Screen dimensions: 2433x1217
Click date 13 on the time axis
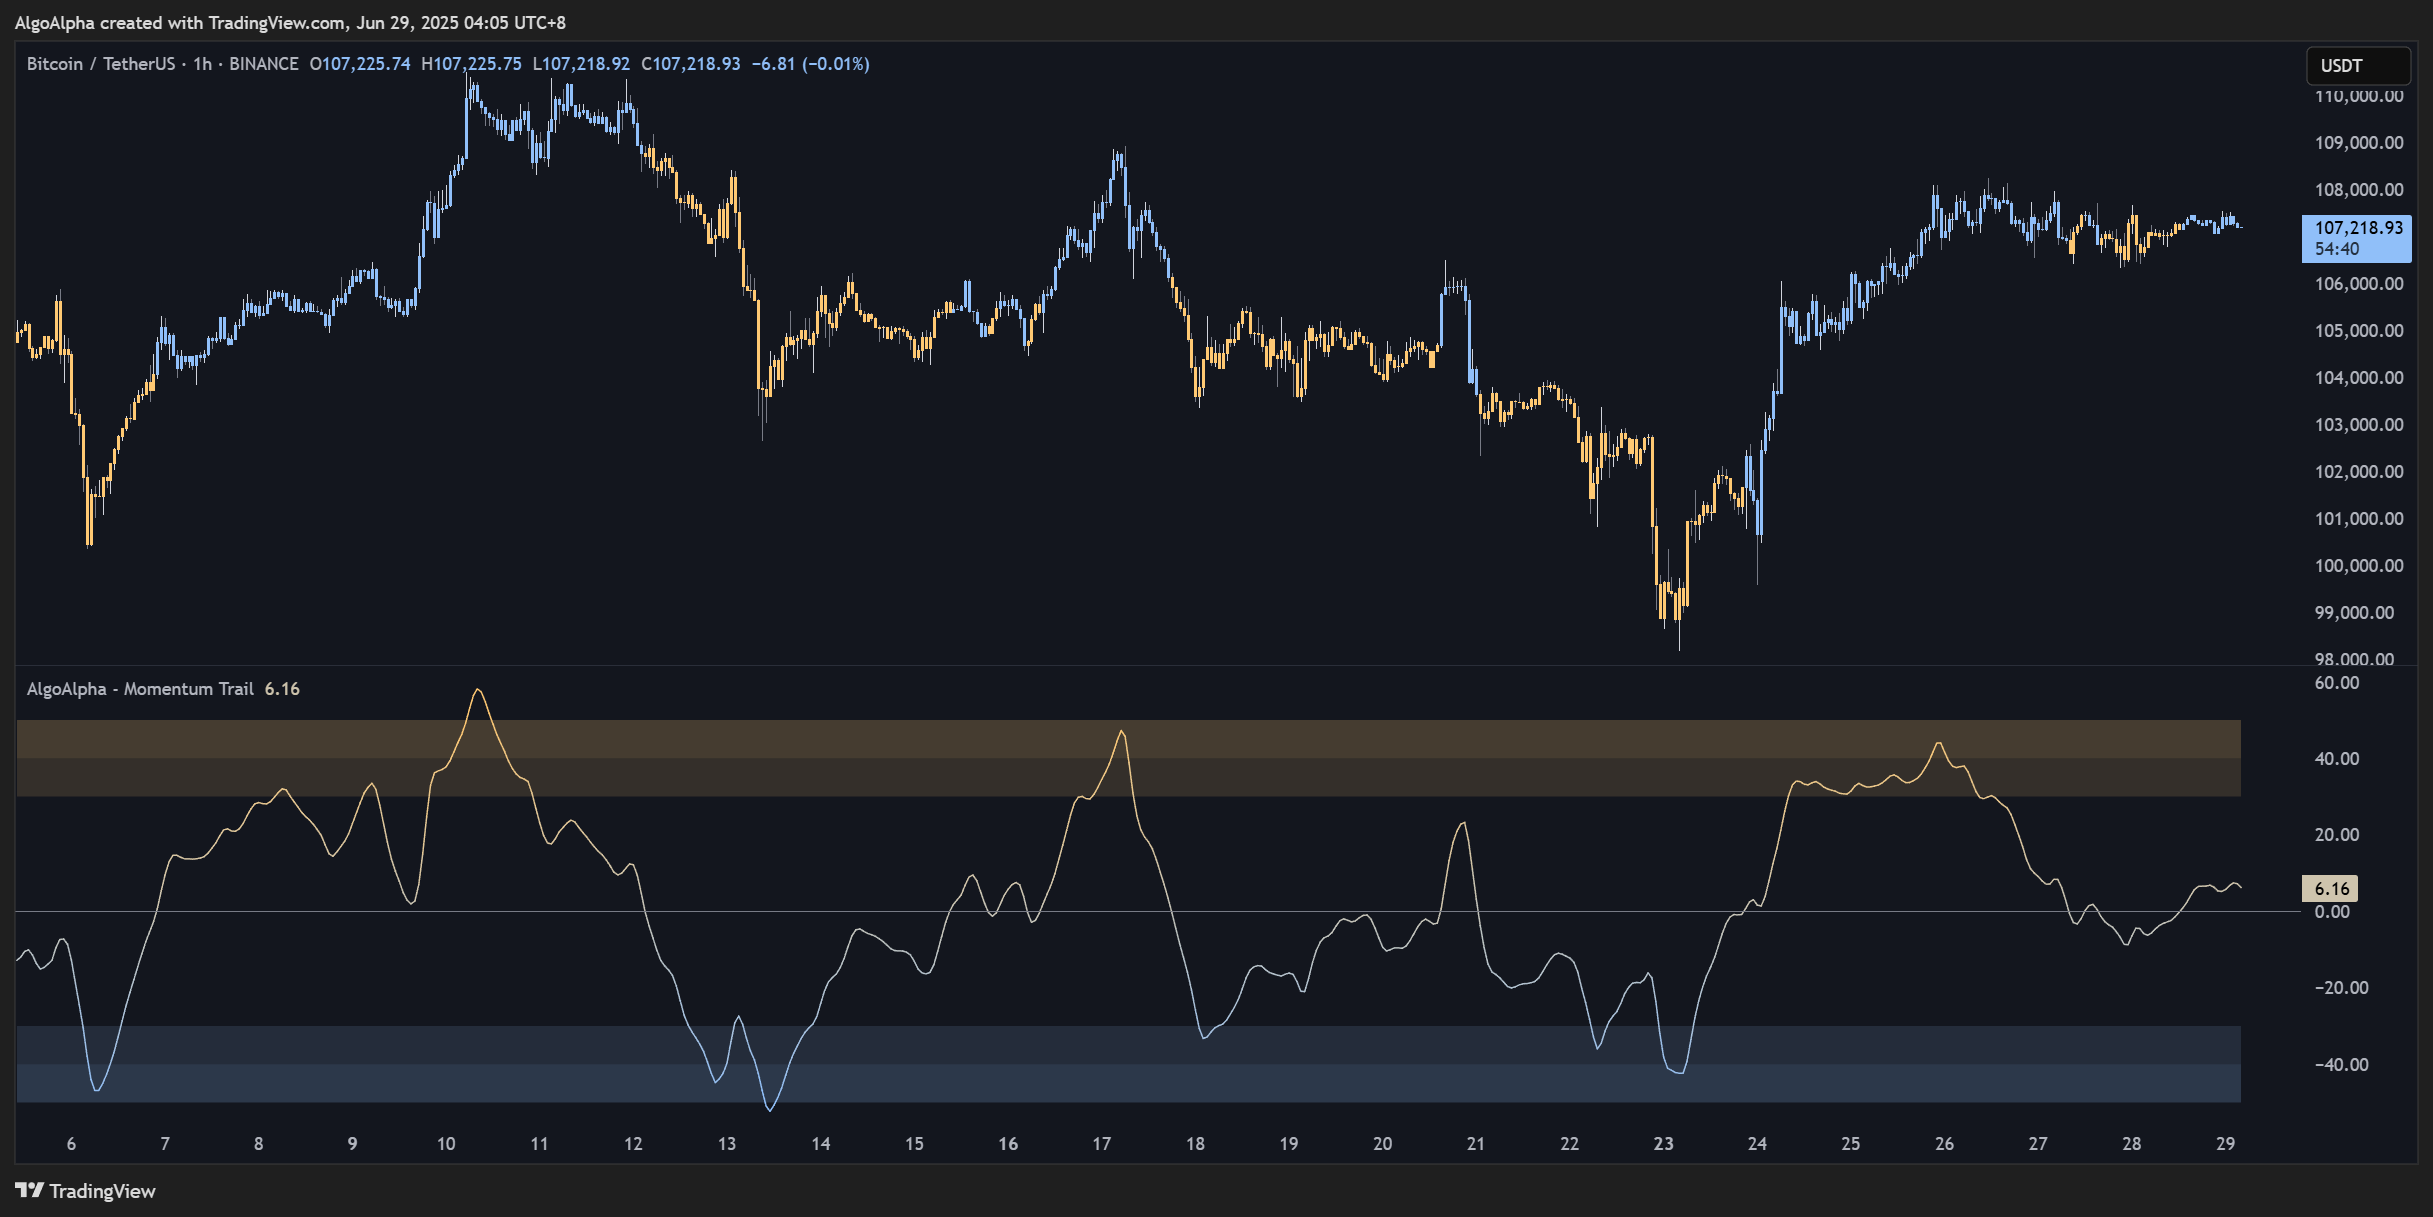(727, 1144)
